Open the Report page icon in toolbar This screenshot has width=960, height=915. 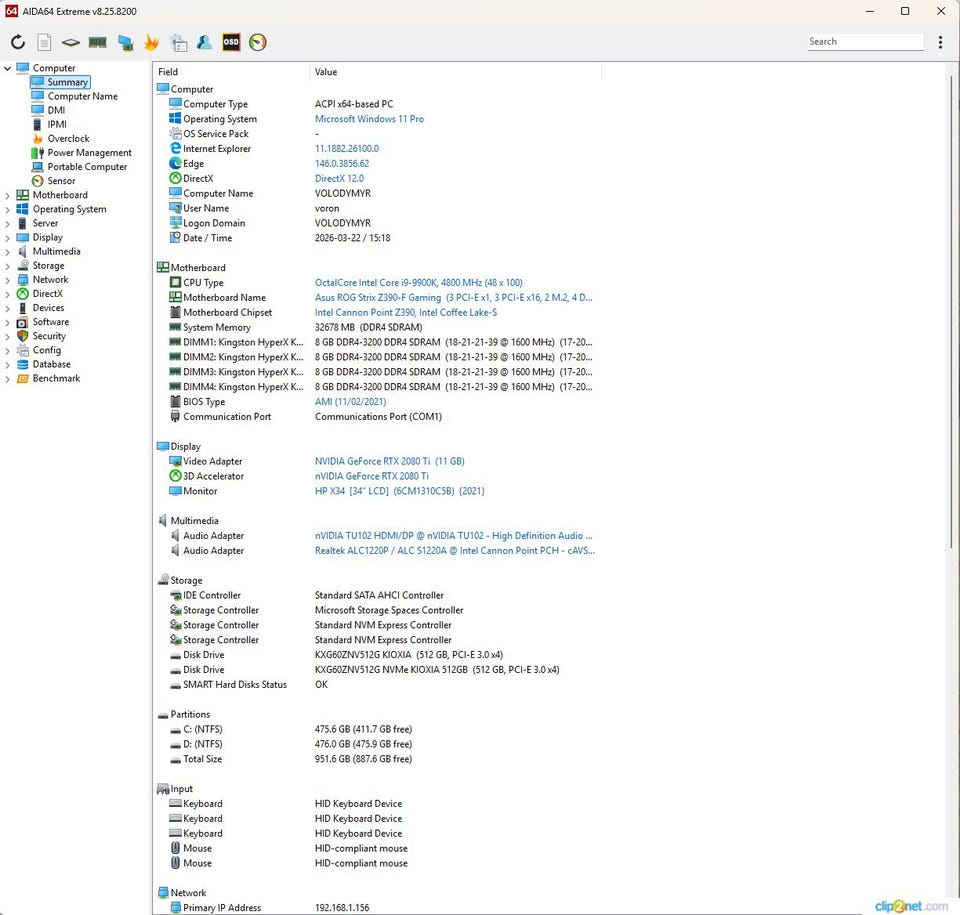pos(44,42)
